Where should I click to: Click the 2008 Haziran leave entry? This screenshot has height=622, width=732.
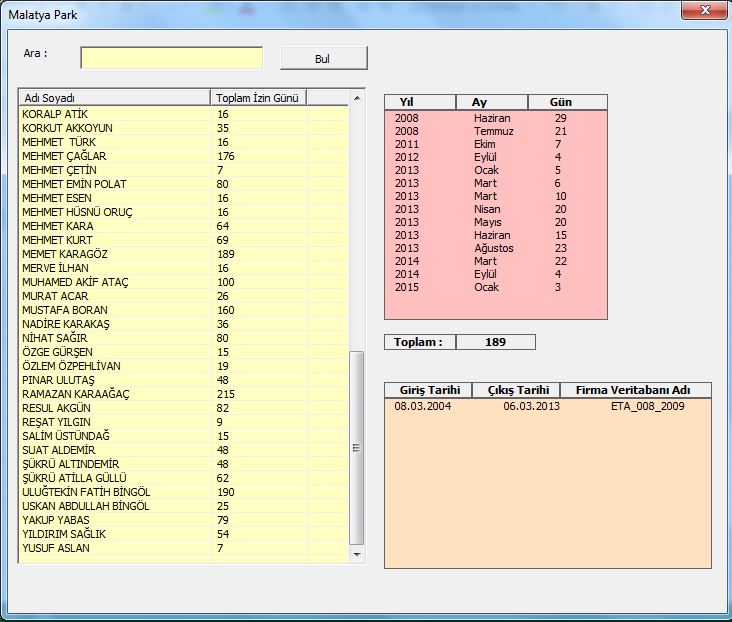pyautogui.click(x=496, y=118)
